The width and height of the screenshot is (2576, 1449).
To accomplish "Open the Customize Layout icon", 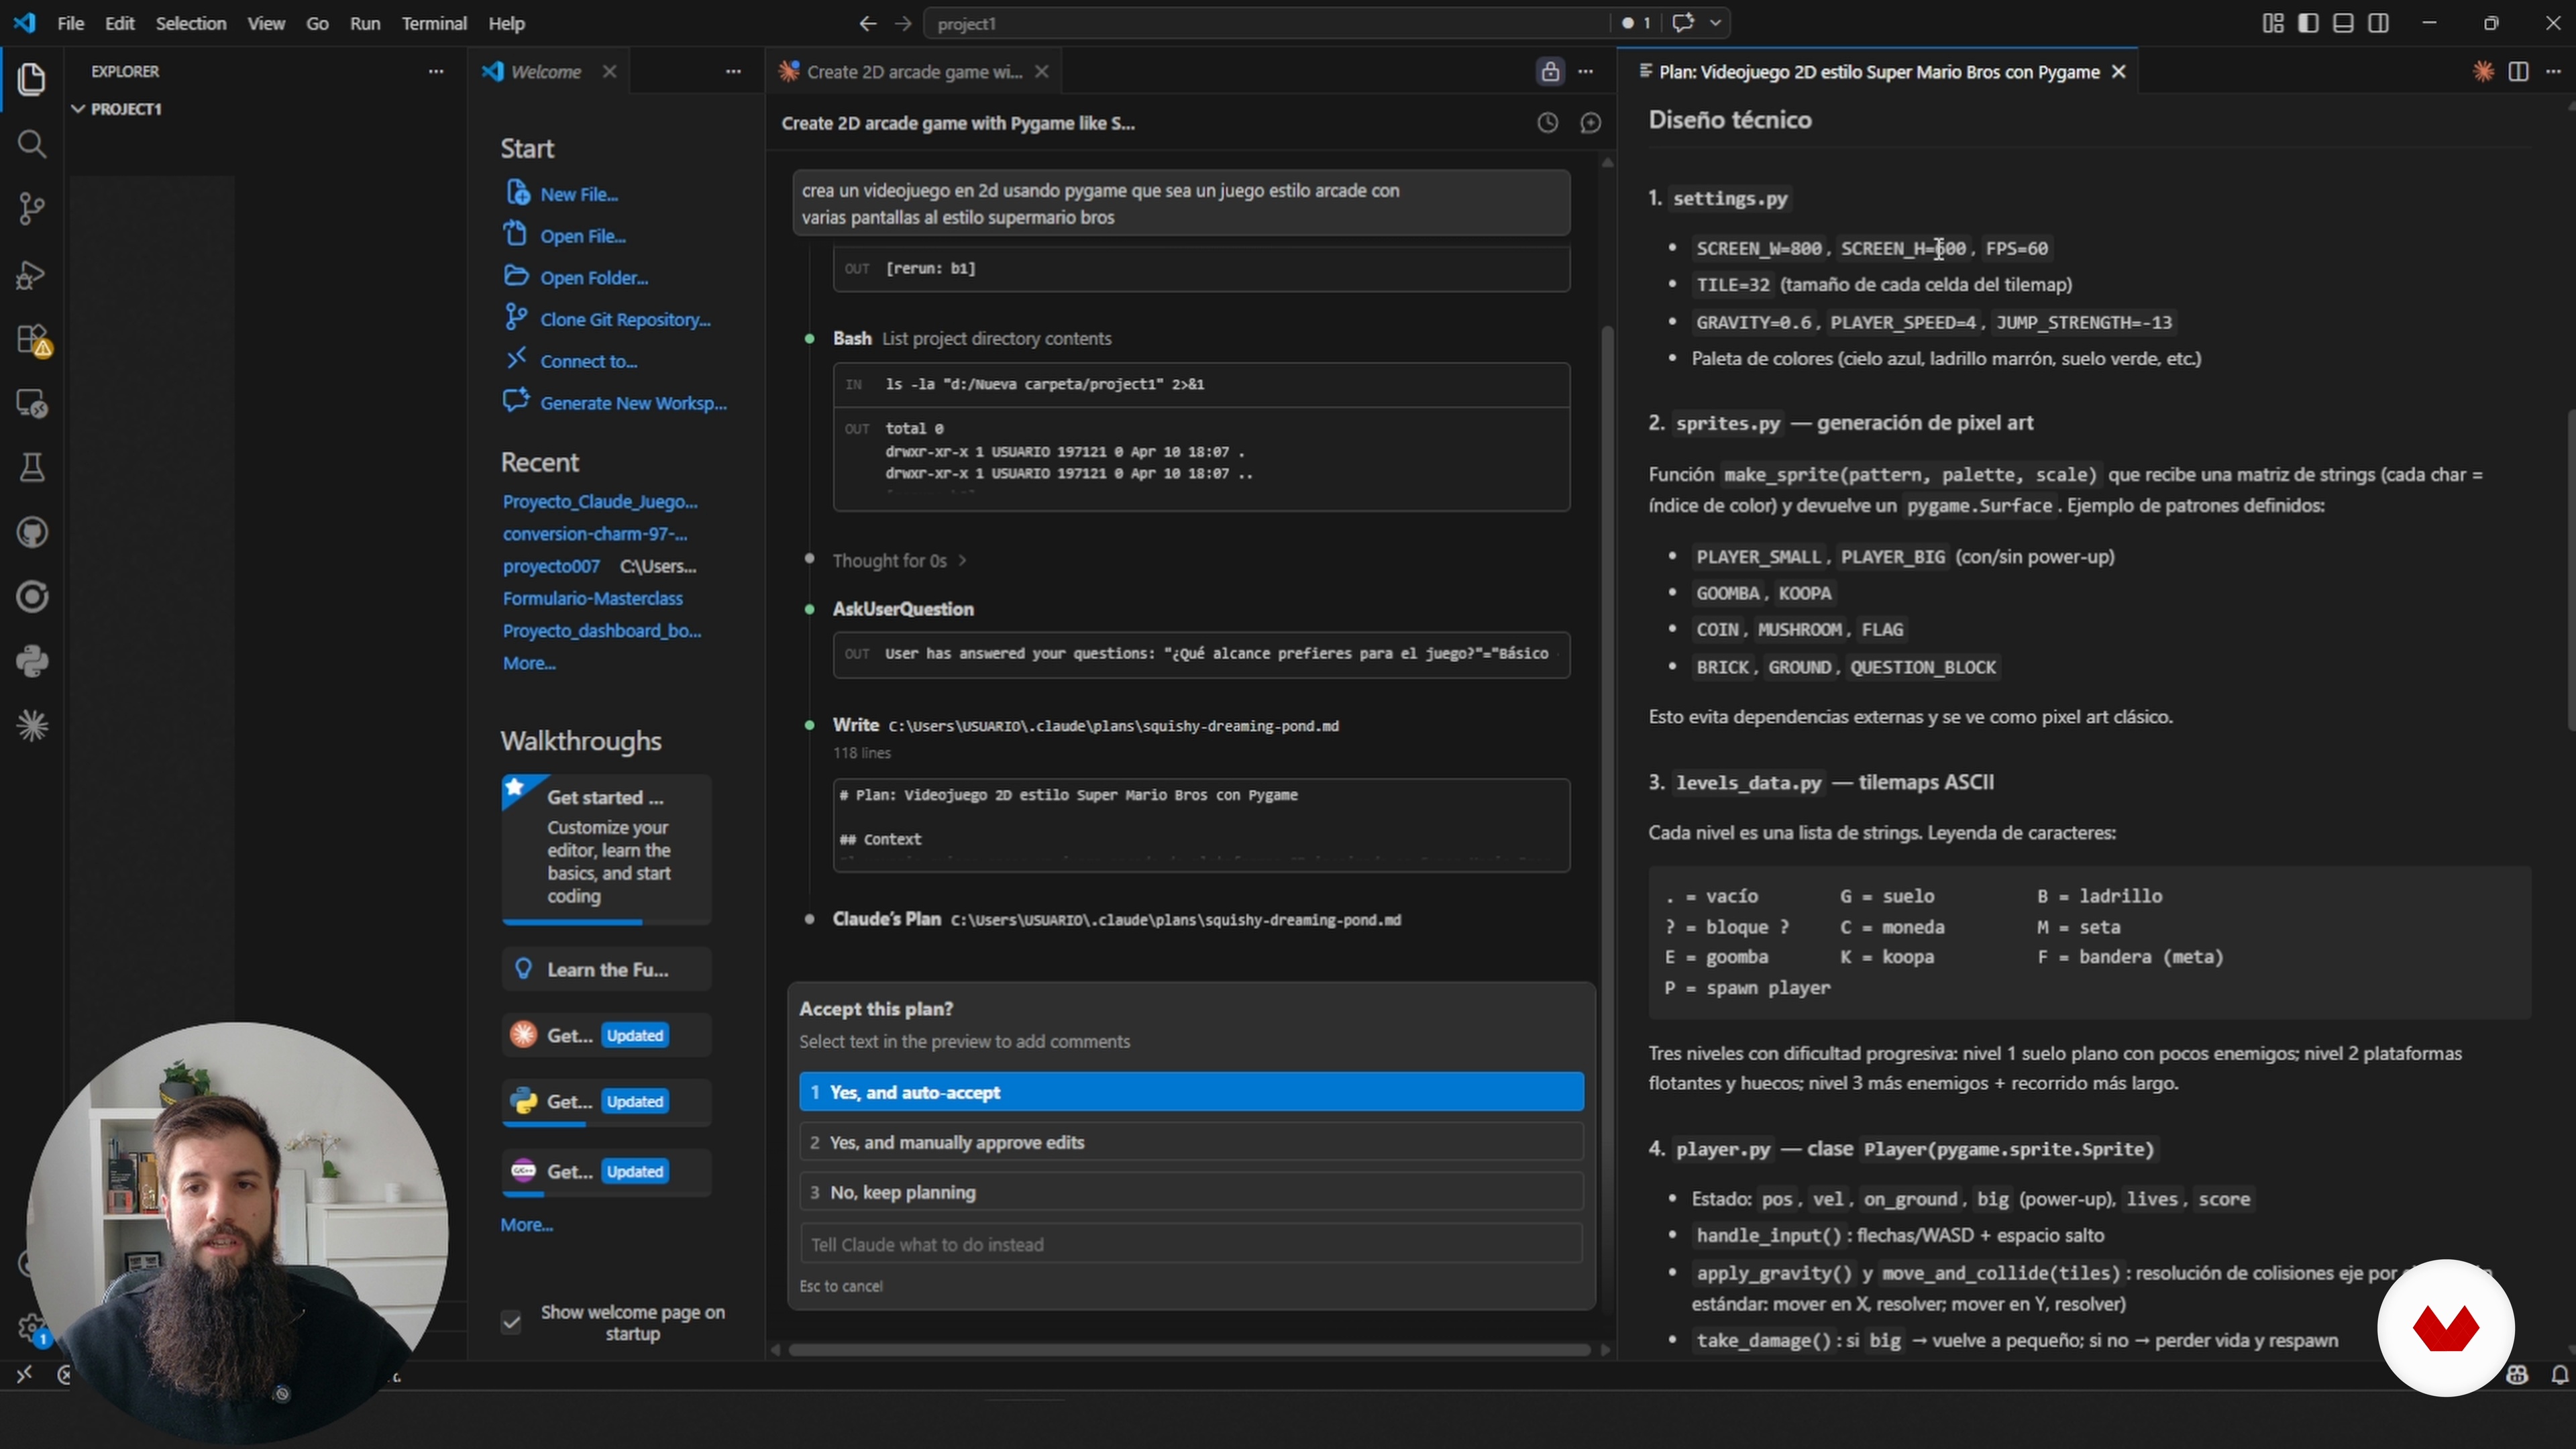I will pos(2272,23).
